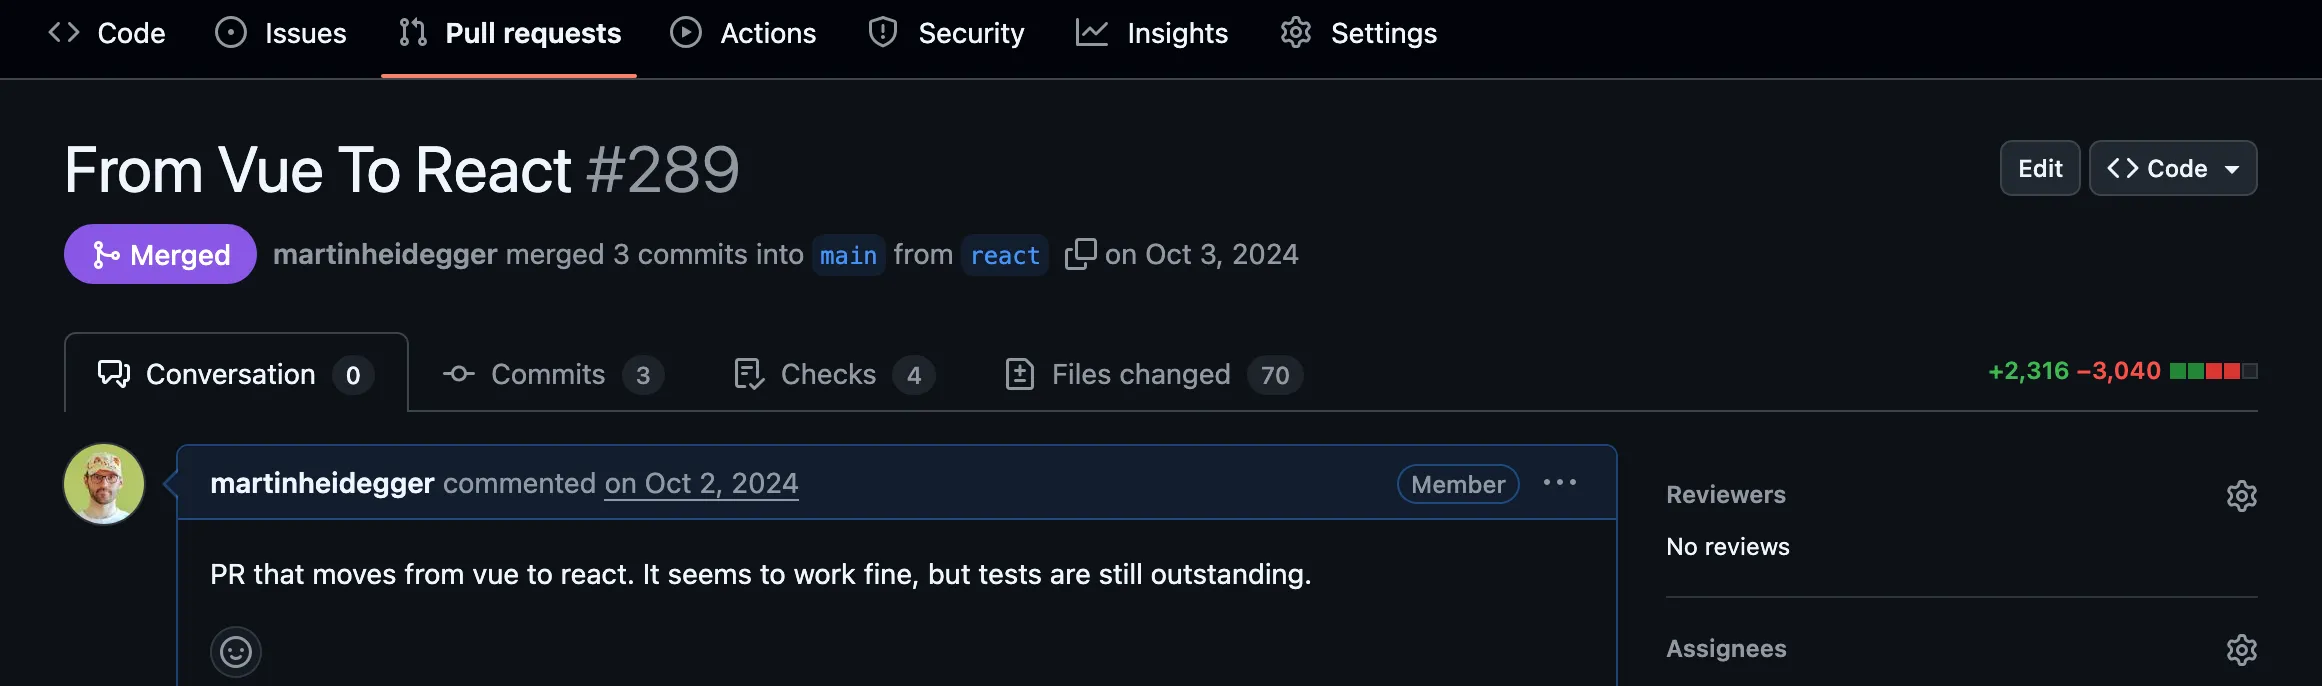Open the Code dropdown menu
The width and height of the screenshot is (2322, 686).
(2172, 168)
